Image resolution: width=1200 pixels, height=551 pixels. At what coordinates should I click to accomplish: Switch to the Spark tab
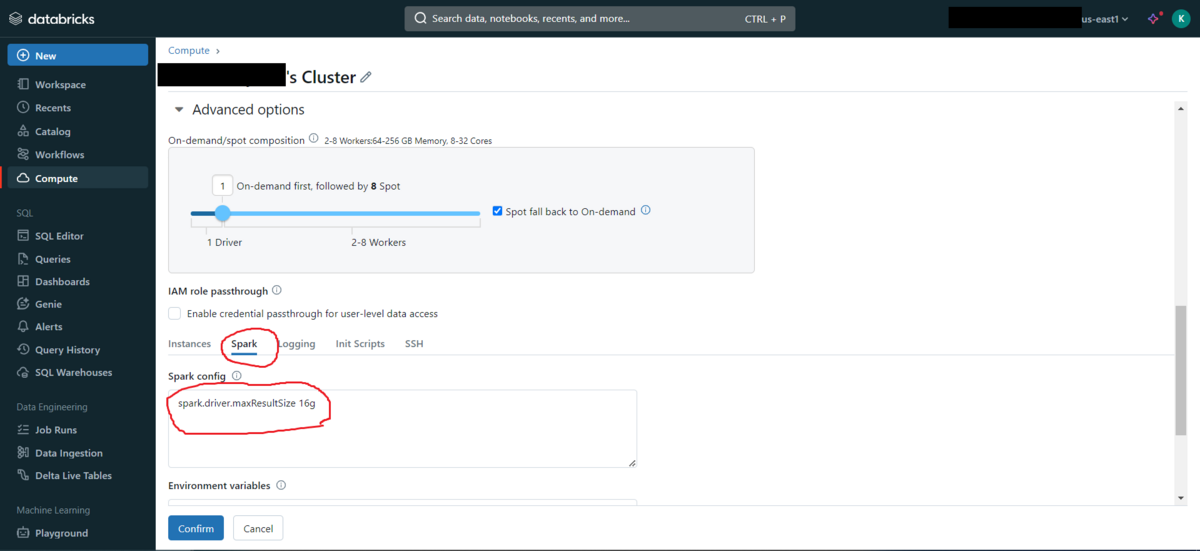(x=244, y=344)
